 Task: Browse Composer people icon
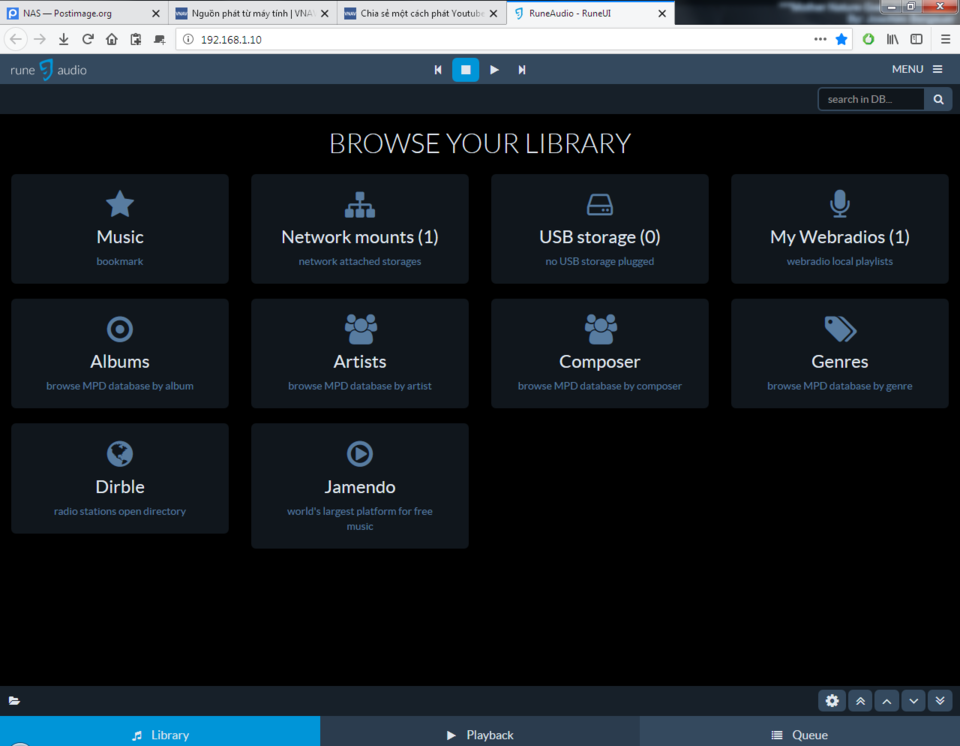(600, 330)
